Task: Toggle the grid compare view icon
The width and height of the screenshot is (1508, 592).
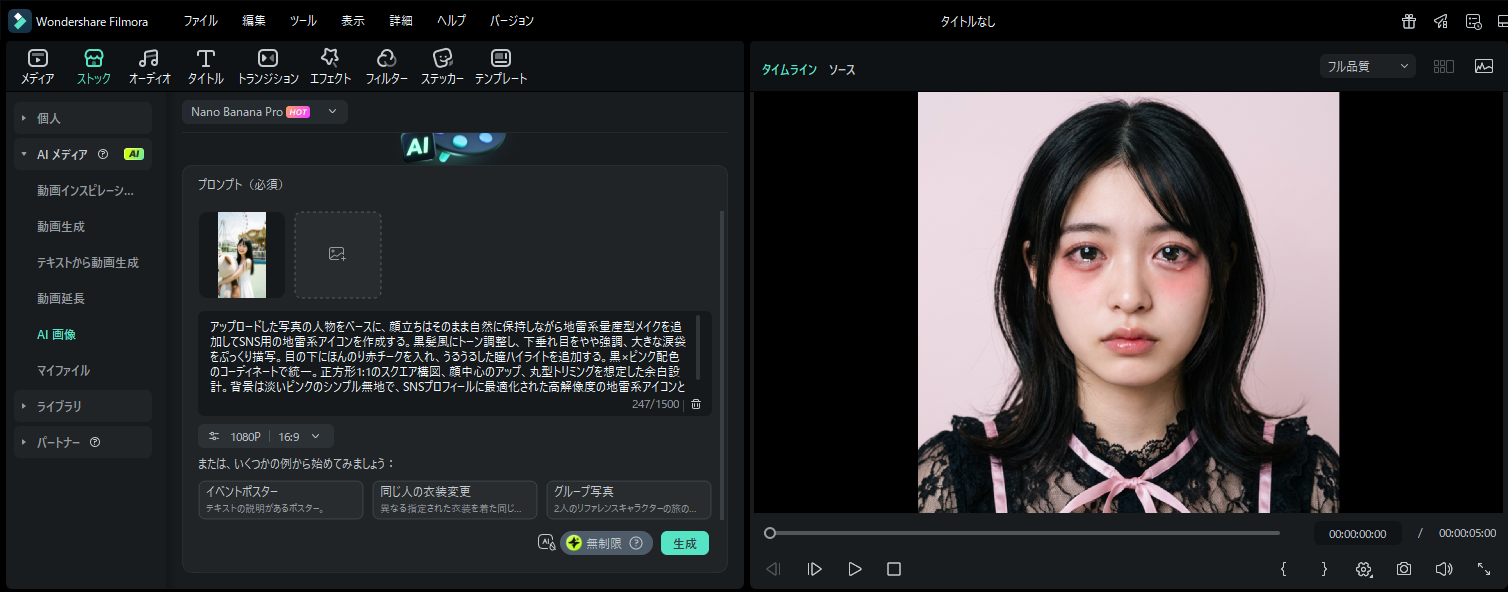Action: coord(1443,67)
